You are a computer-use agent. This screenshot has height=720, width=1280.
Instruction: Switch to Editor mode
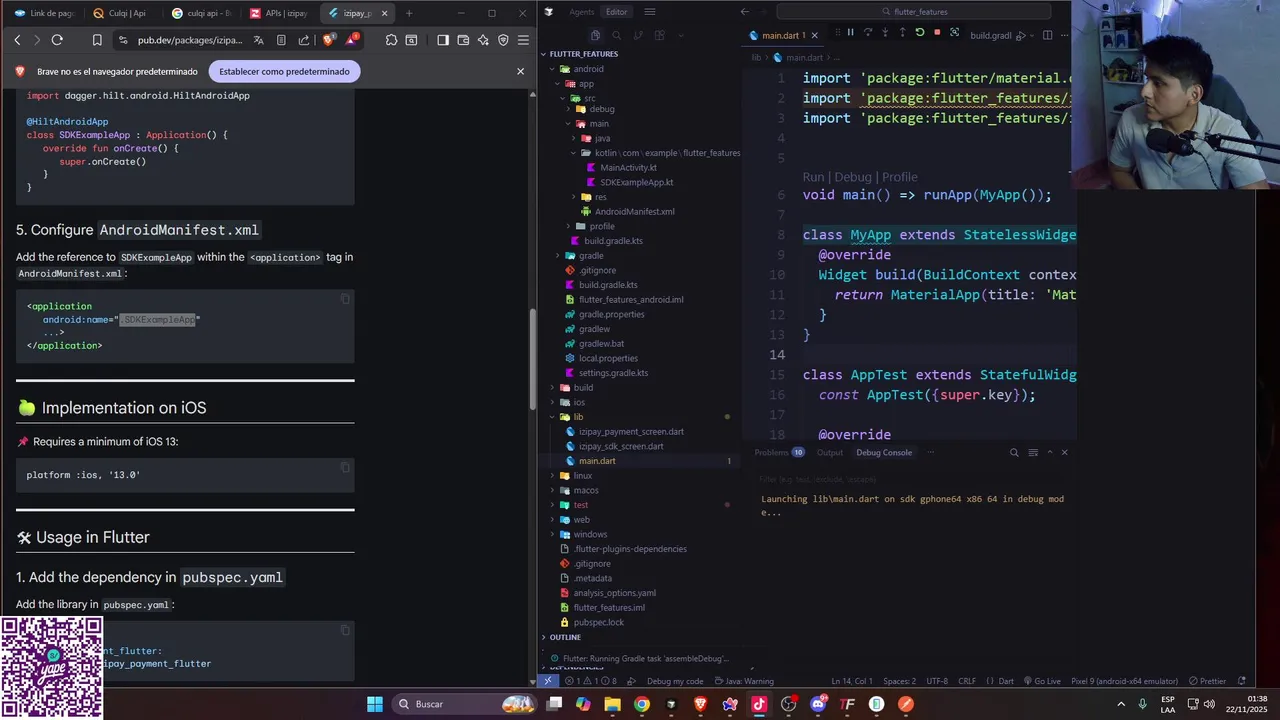pos(617,12)
